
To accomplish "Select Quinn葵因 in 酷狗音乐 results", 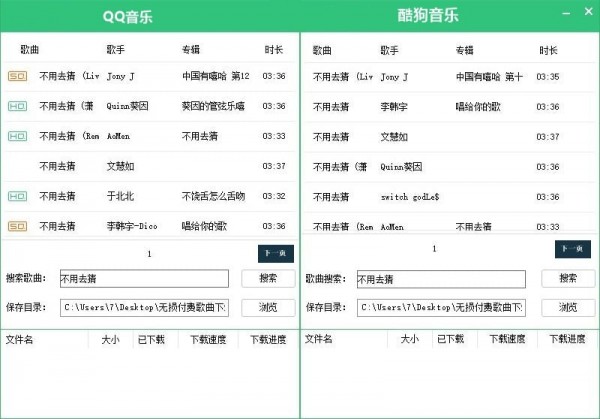I will coord(401,167).
